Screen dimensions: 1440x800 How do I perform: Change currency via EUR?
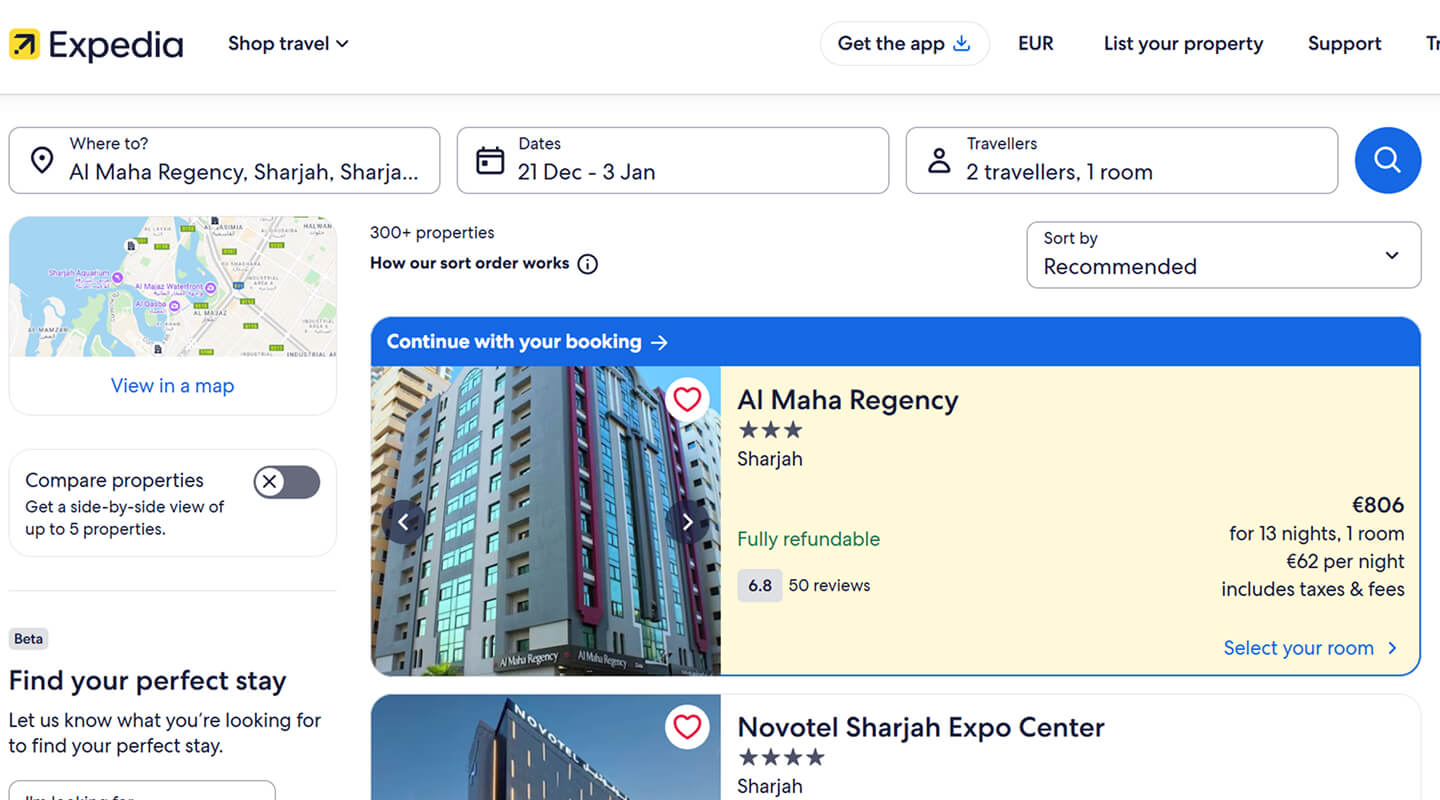point(1036,43)
